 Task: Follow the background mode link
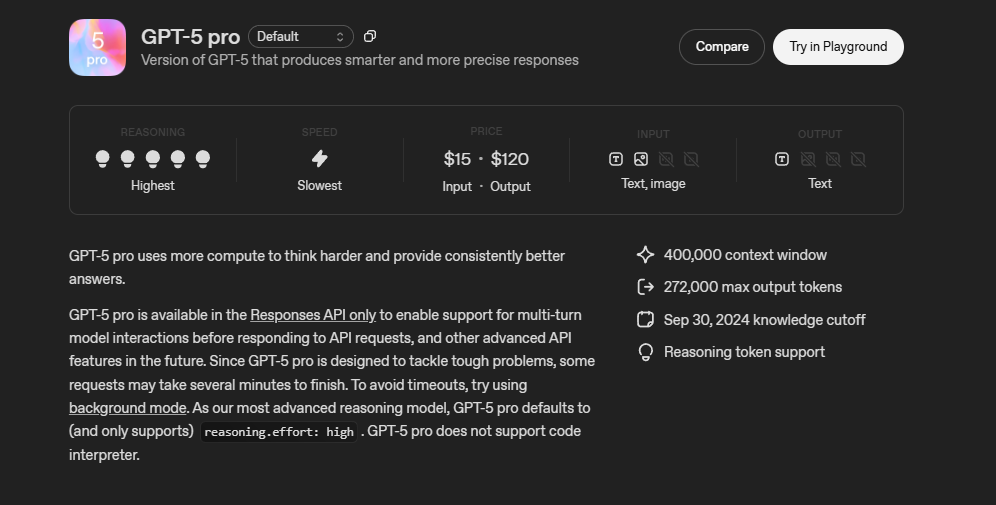pos(127,408)
